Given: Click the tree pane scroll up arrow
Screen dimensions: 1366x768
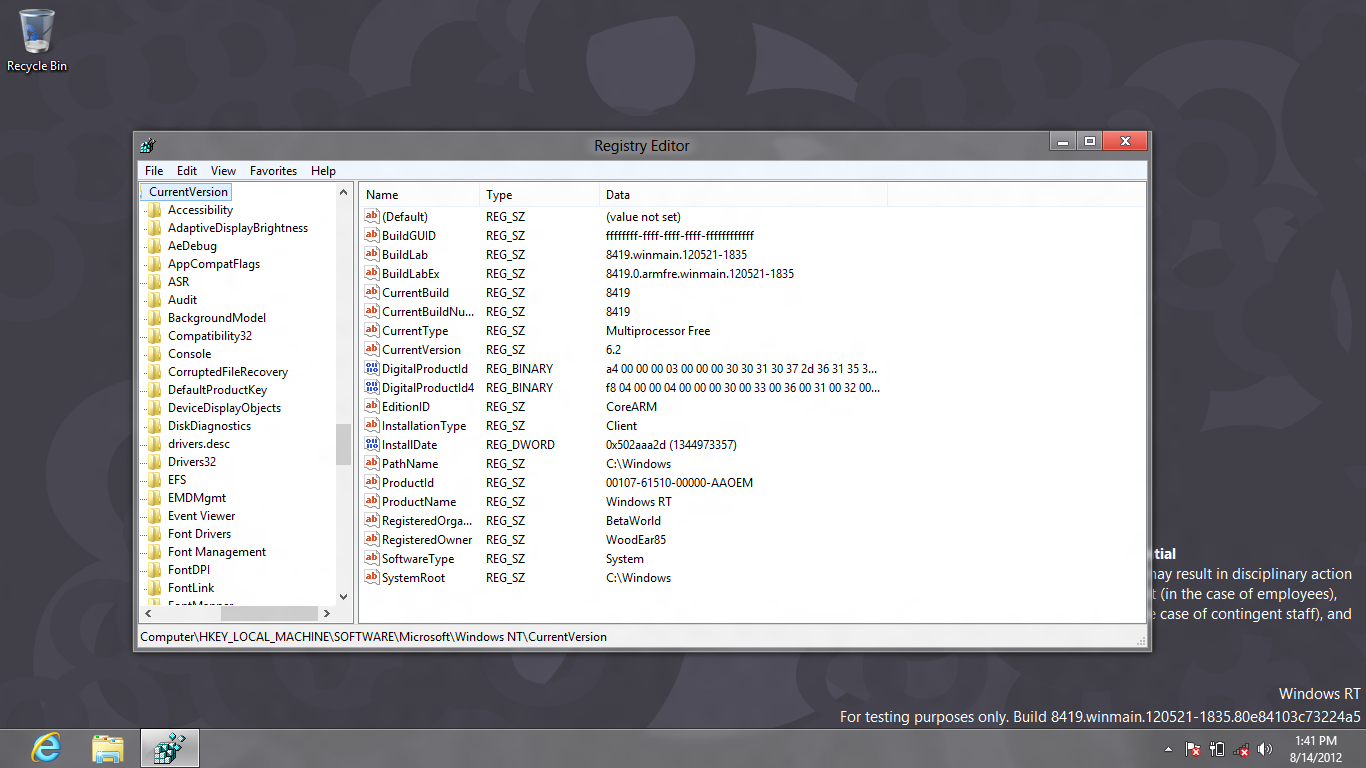Looking at the screenshot, I should point(343,192).
